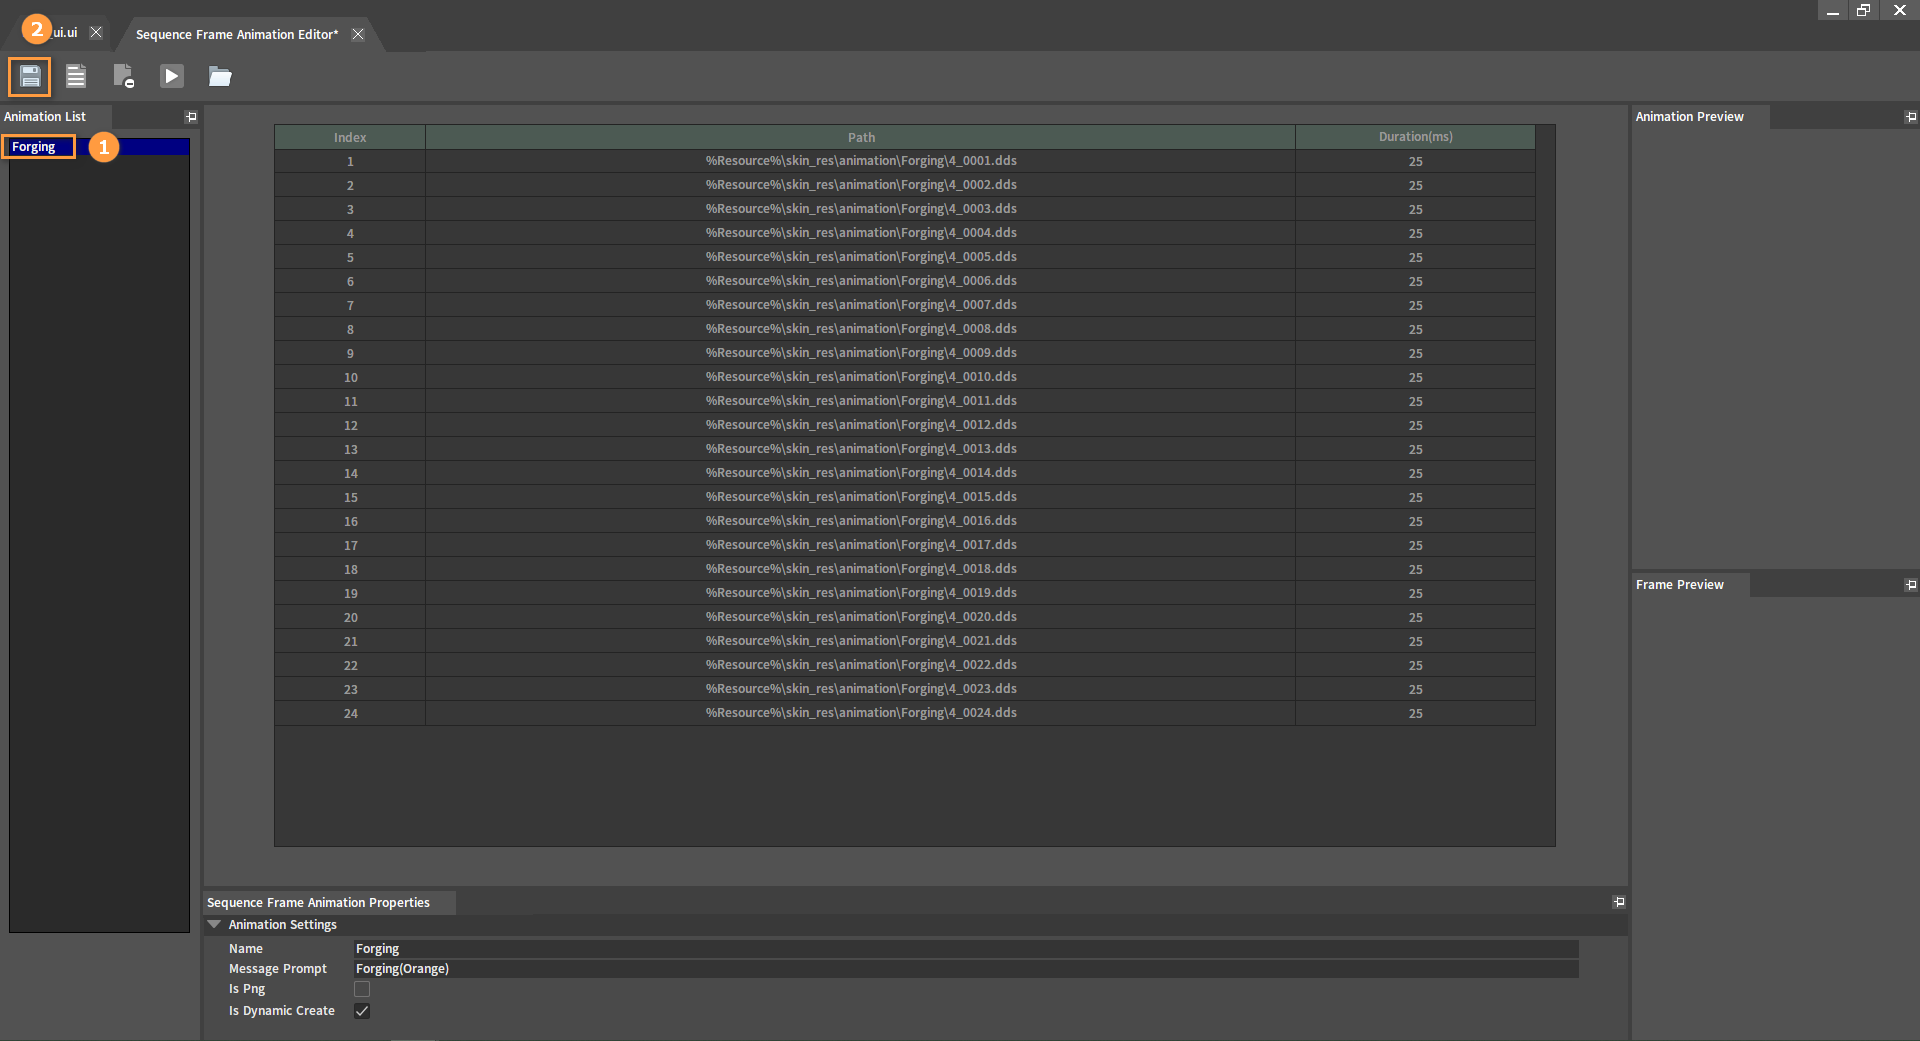Select path cell Forging\4_0020.dds
1920x1041 pixels.
tap(861, 617)
